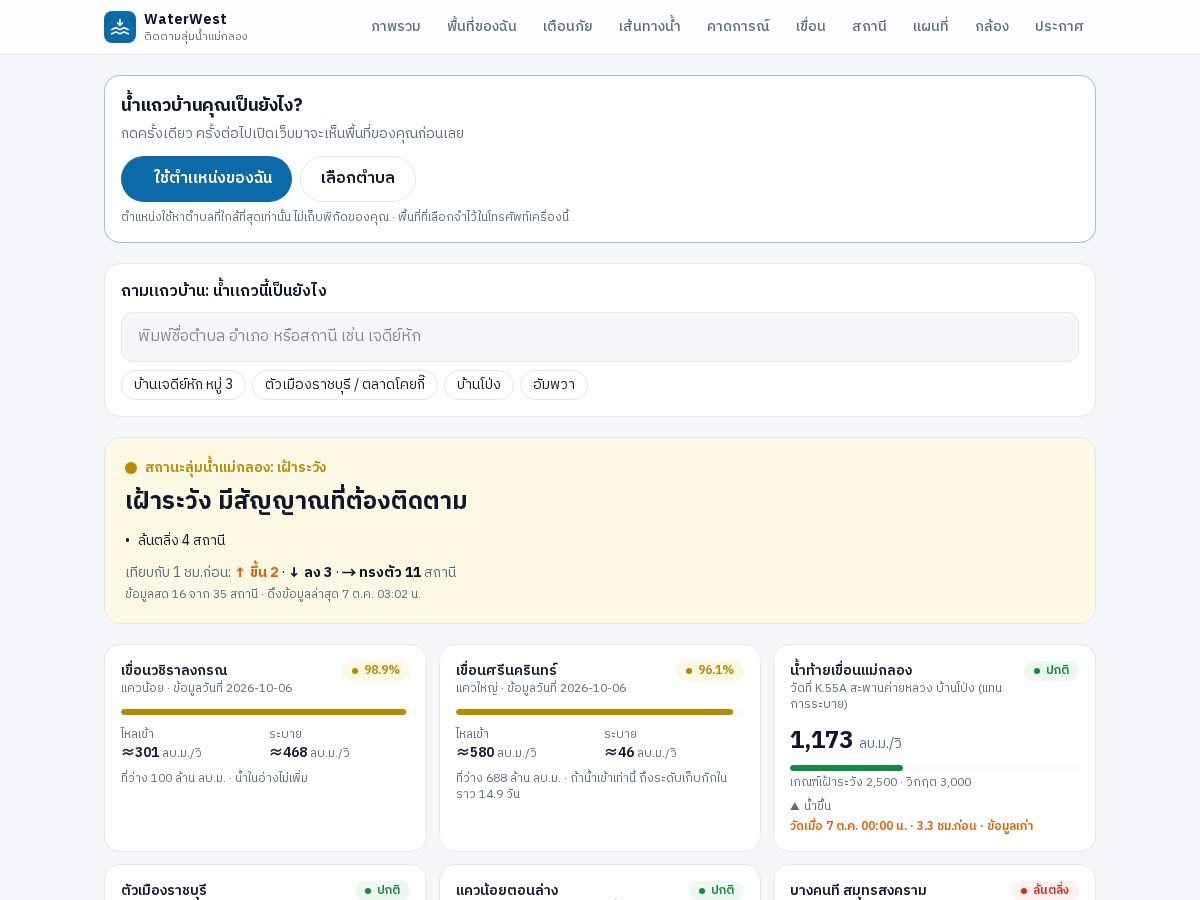Click the ใช้ตำแหน่งของฉัน button
The width and height of the screenshot is (1200, 900).
pyautogui.click(x=206, y=179)
